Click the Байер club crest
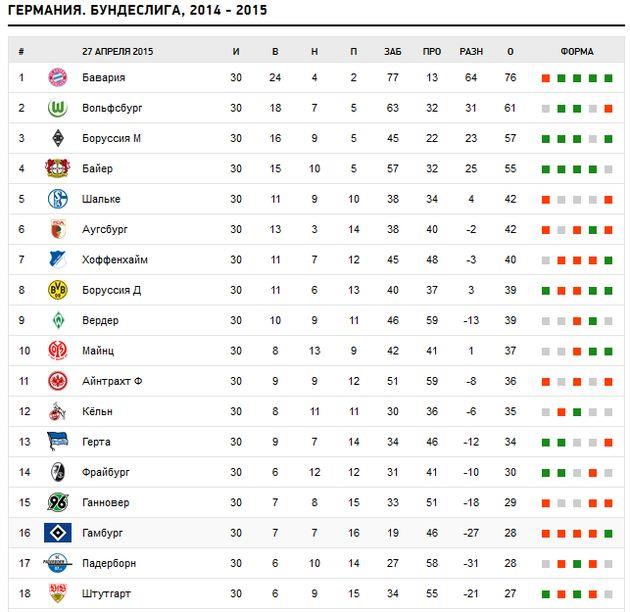Image resolution: width=630 pixels, height=612 pixels. pos(57,169)
